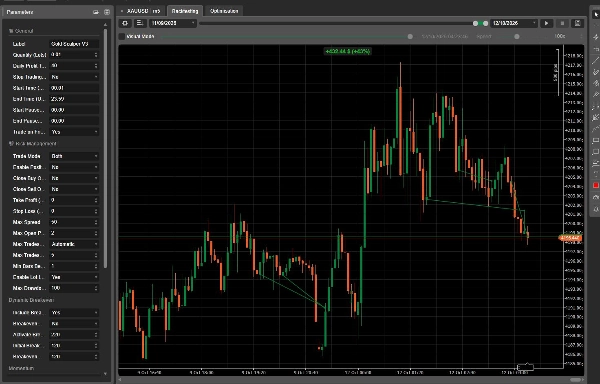Click the Risk Management section header
Viewport: 600px width, 384px height.
(33, 144)
